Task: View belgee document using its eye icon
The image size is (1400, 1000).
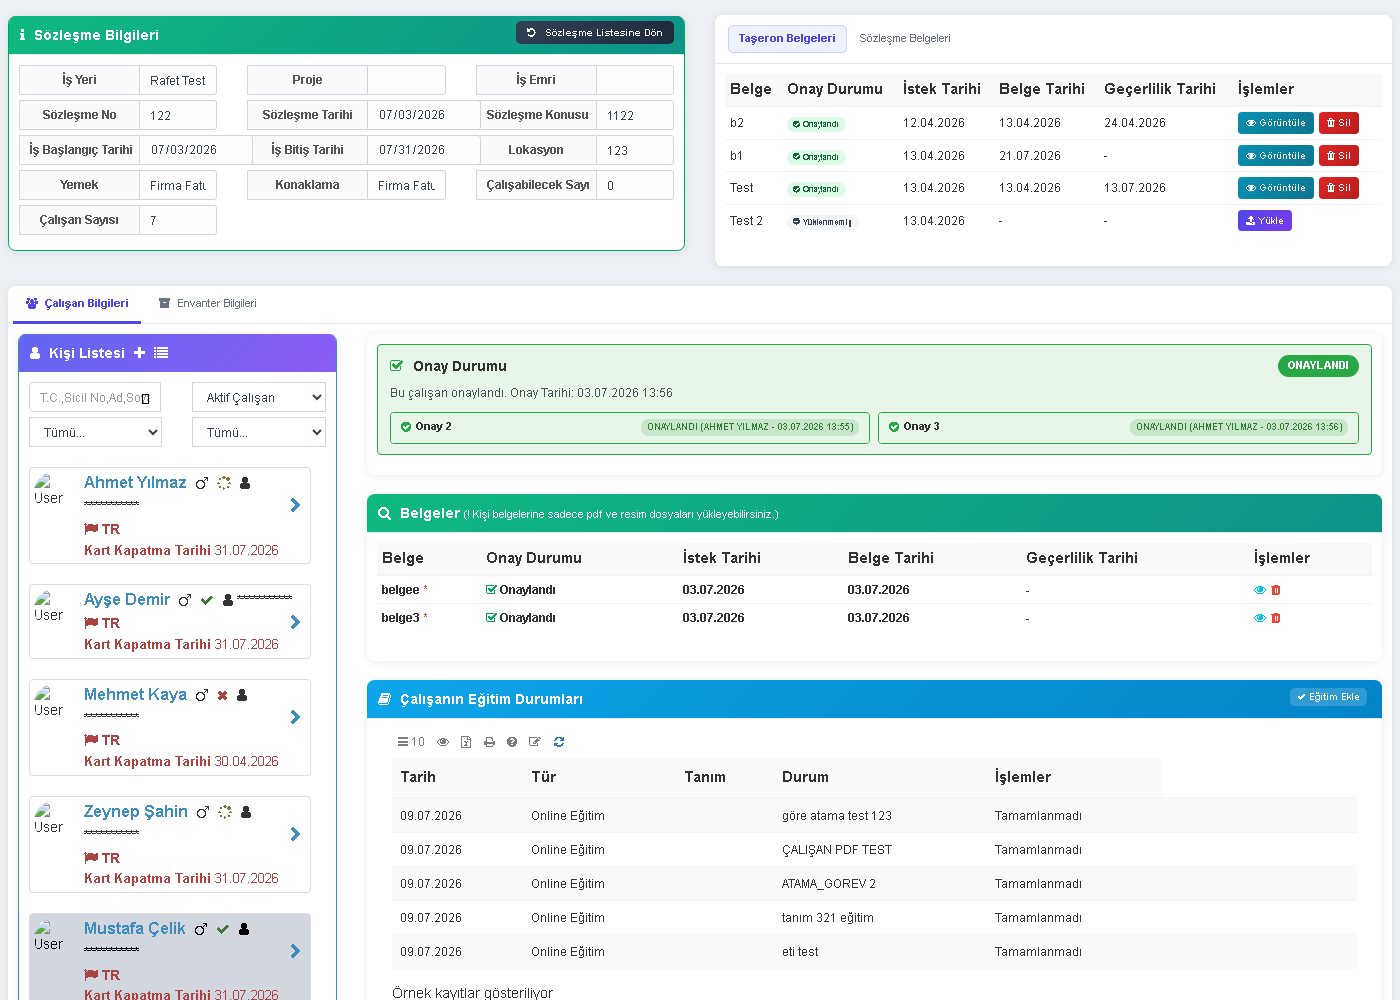Action: point(1260,590)
